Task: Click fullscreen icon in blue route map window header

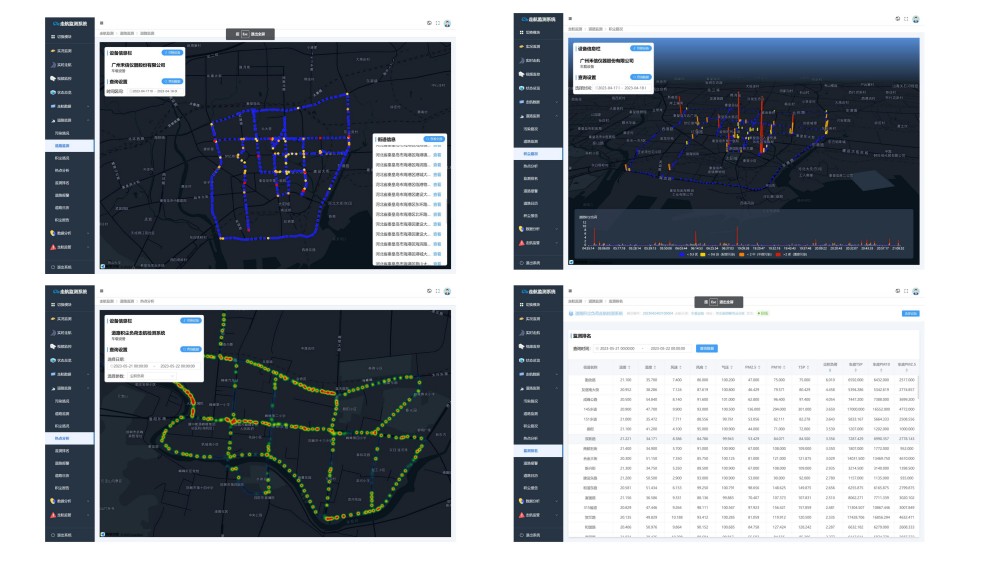Action: (438, 23)
